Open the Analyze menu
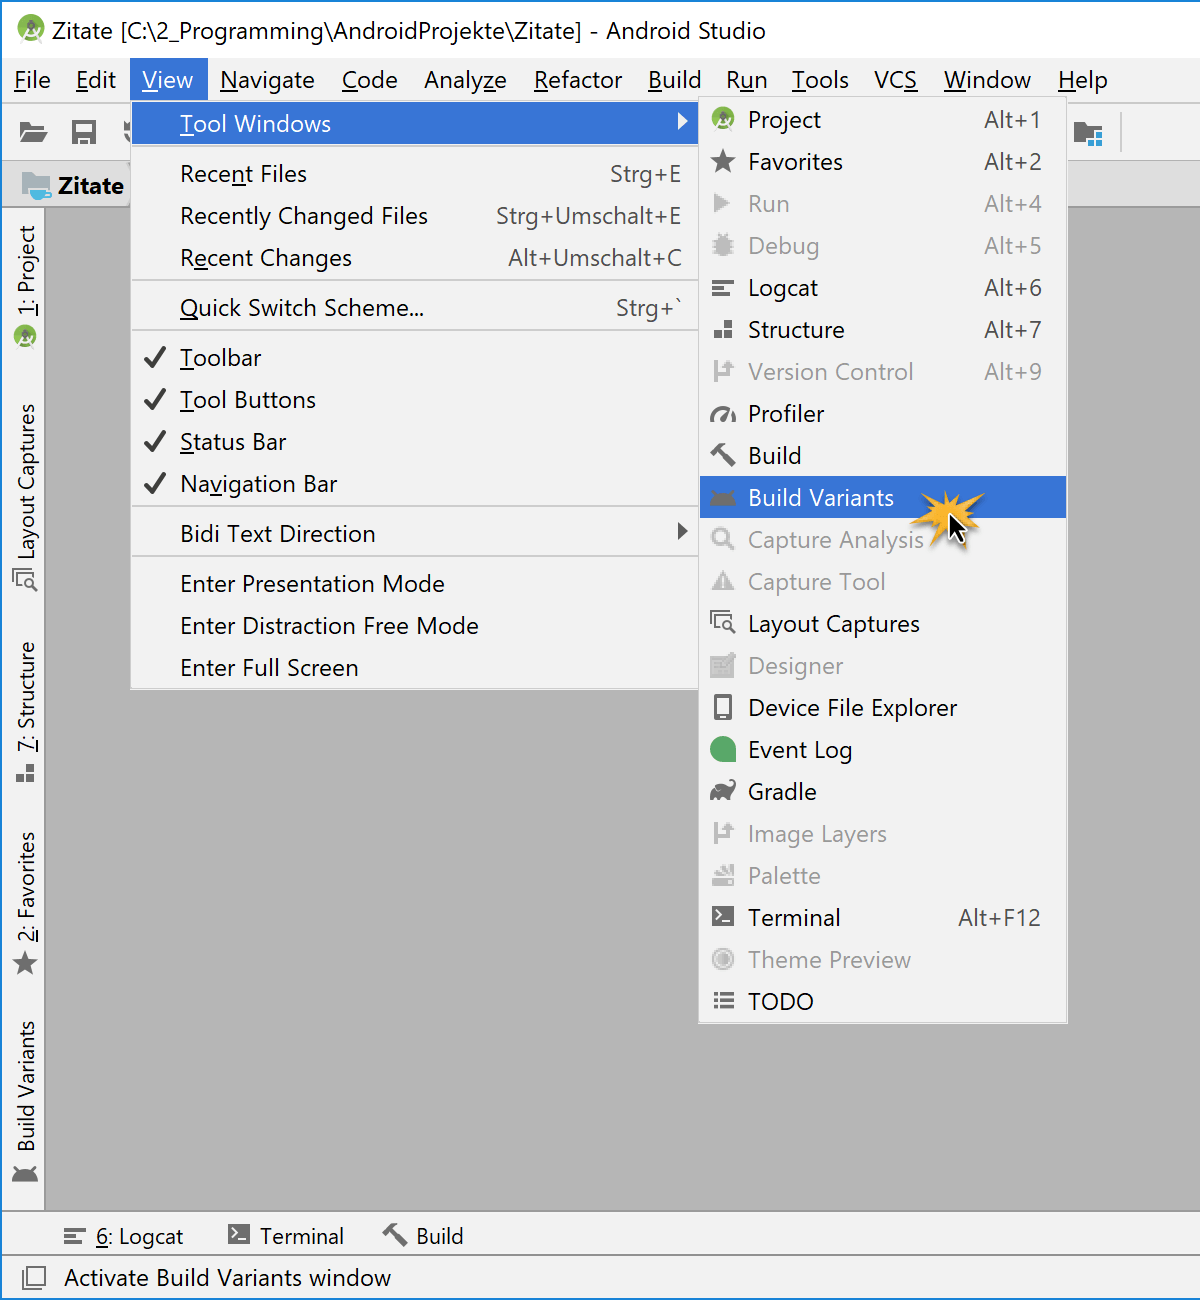The width and height of the screenshot is (1200, 1300). 465,80
